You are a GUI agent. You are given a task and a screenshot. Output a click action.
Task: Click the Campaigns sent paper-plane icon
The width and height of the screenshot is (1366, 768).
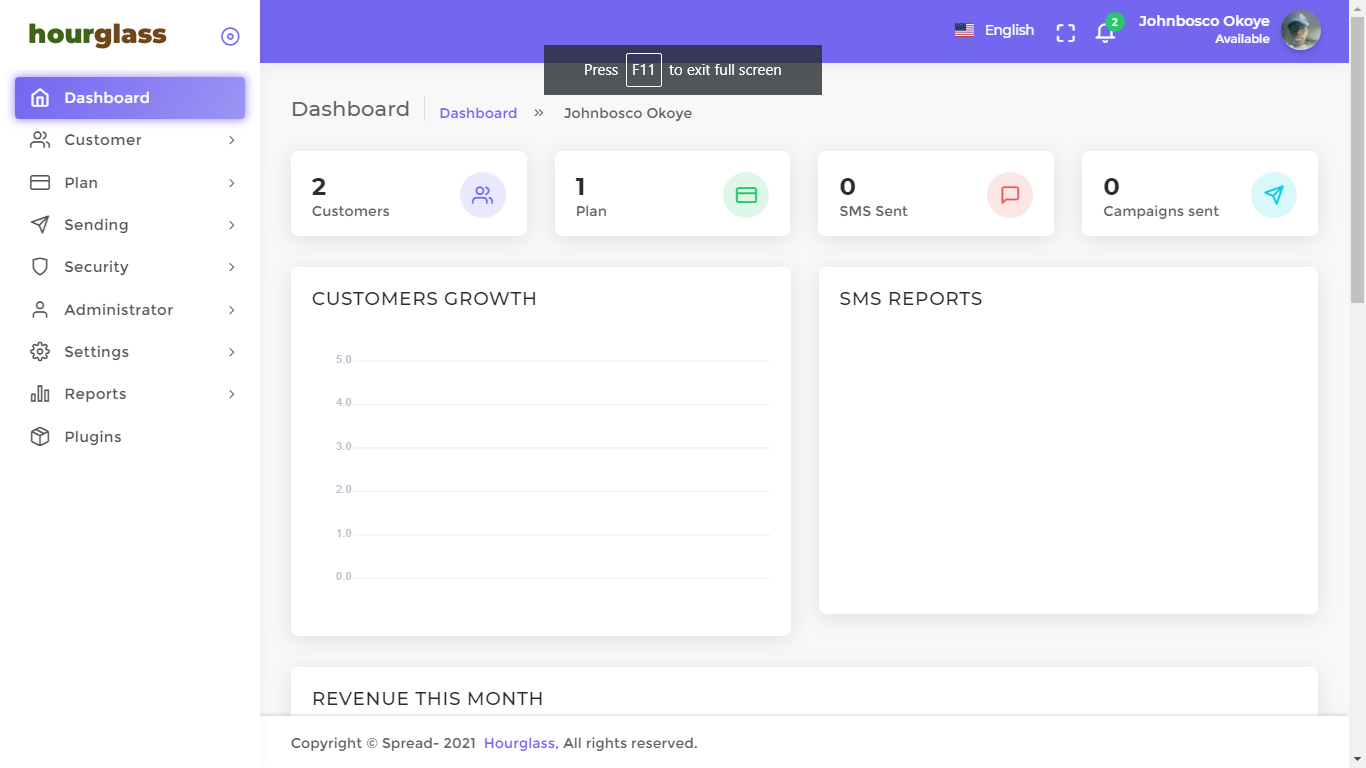coord(1273,195)
